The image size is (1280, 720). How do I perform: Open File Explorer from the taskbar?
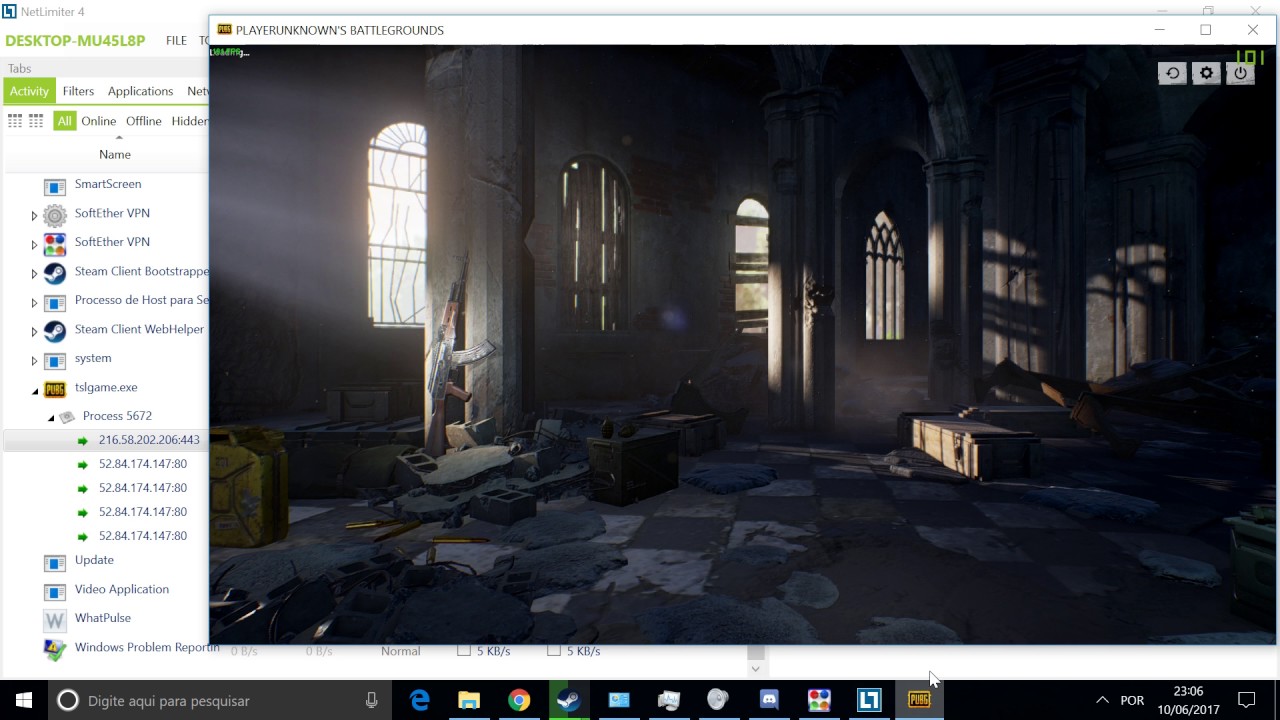pos(469,700)
